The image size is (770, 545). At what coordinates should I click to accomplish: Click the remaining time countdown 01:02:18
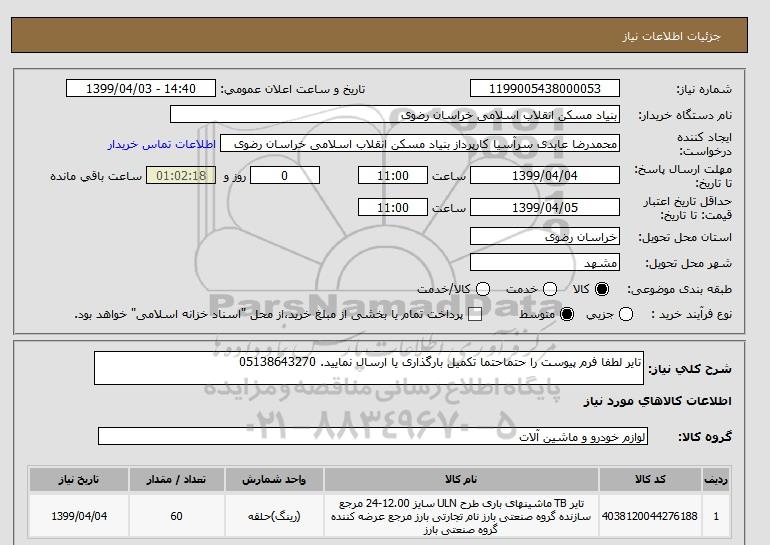click(x=181, y=175)
